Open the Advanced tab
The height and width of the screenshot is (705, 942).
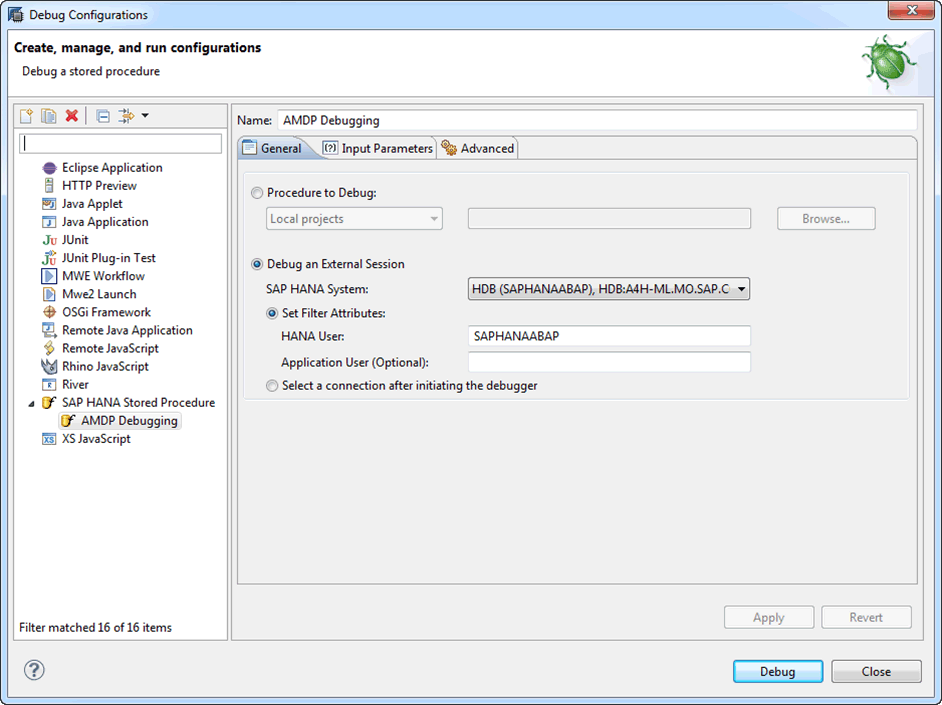478,149
